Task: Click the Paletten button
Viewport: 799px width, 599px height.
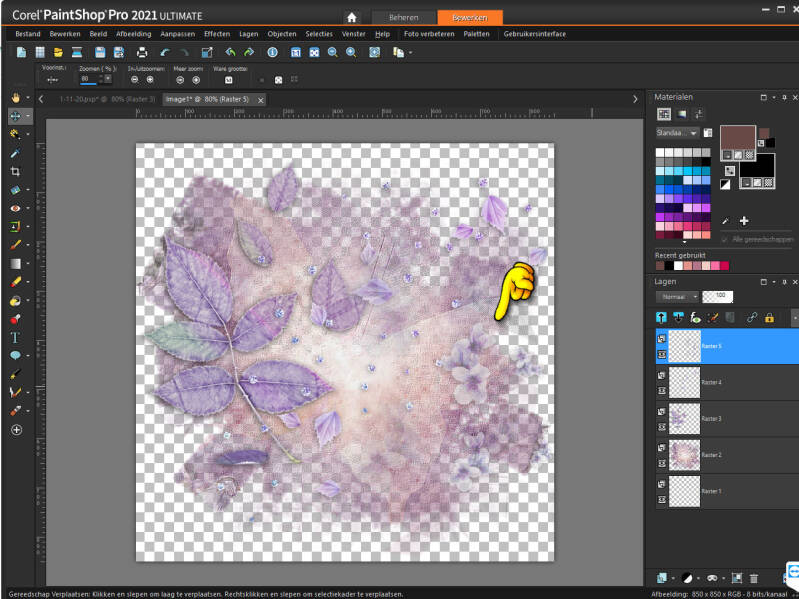Action: click(477, 34)
